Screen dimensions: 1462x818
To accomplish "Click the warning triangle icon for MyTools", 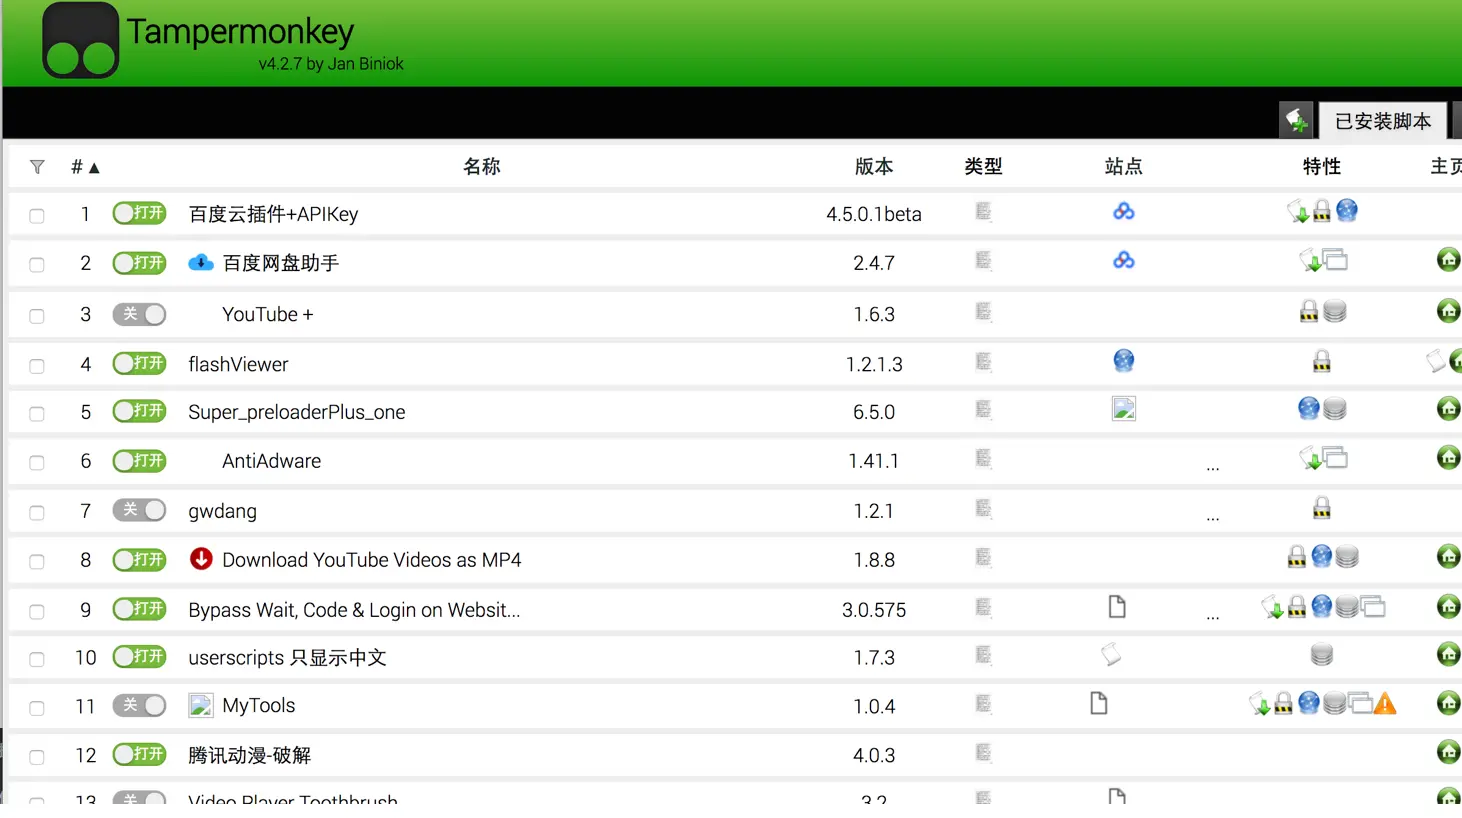I will [x=1385, y=704].
